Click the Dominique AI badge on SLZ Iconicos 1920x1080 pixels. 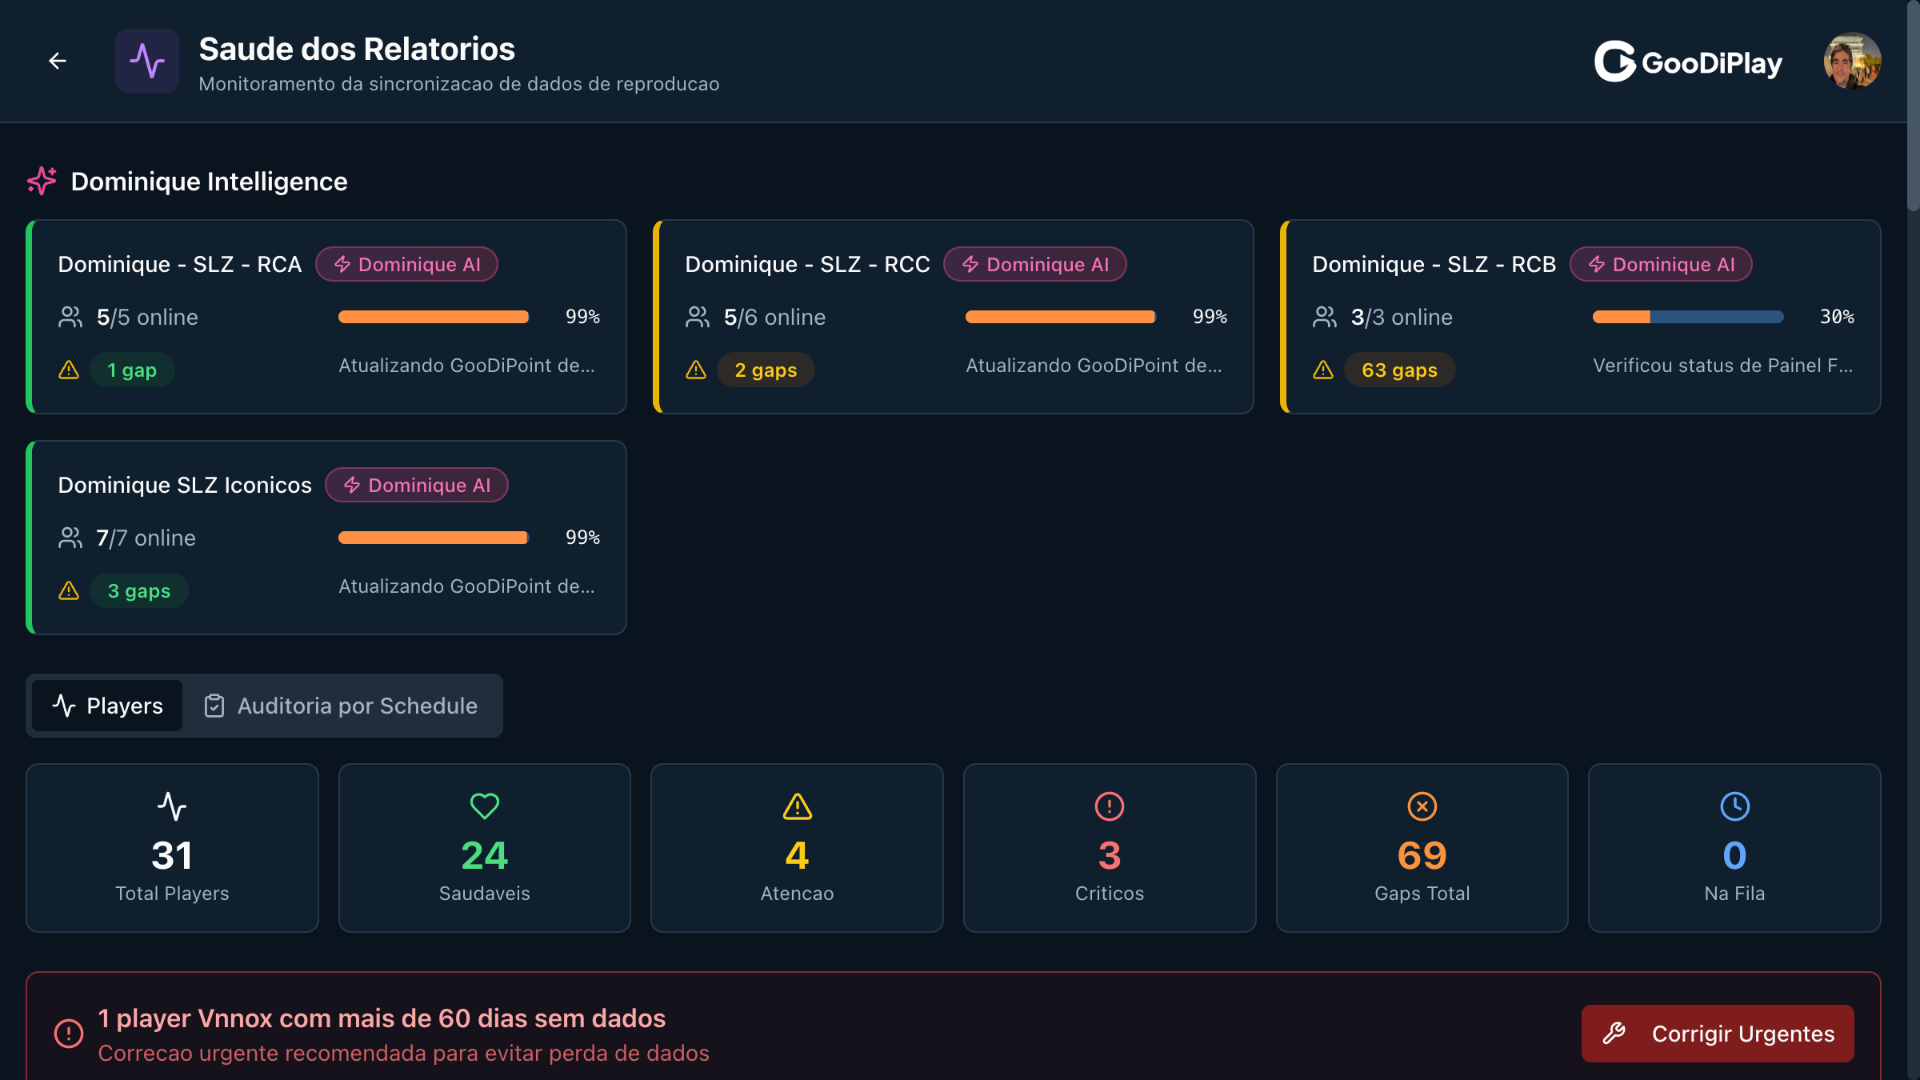417,485
